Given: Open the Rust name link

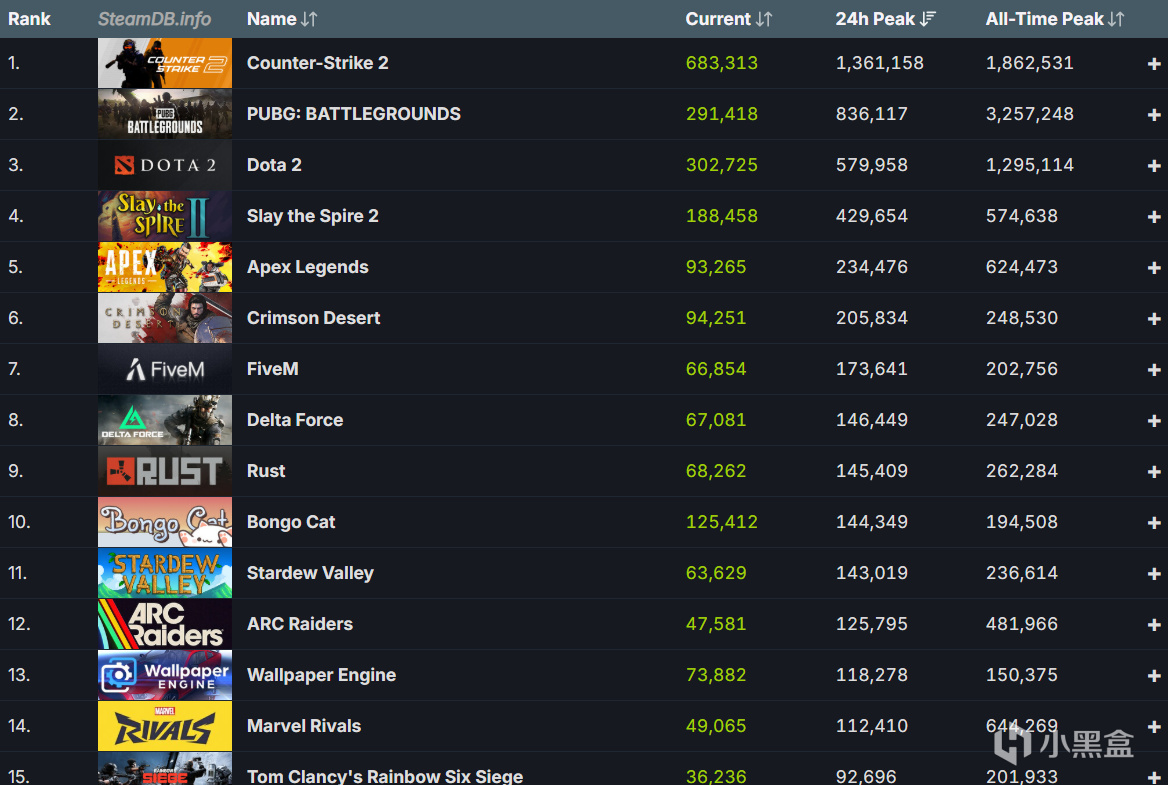Looking at the screenshot, I should coord(266,471).
